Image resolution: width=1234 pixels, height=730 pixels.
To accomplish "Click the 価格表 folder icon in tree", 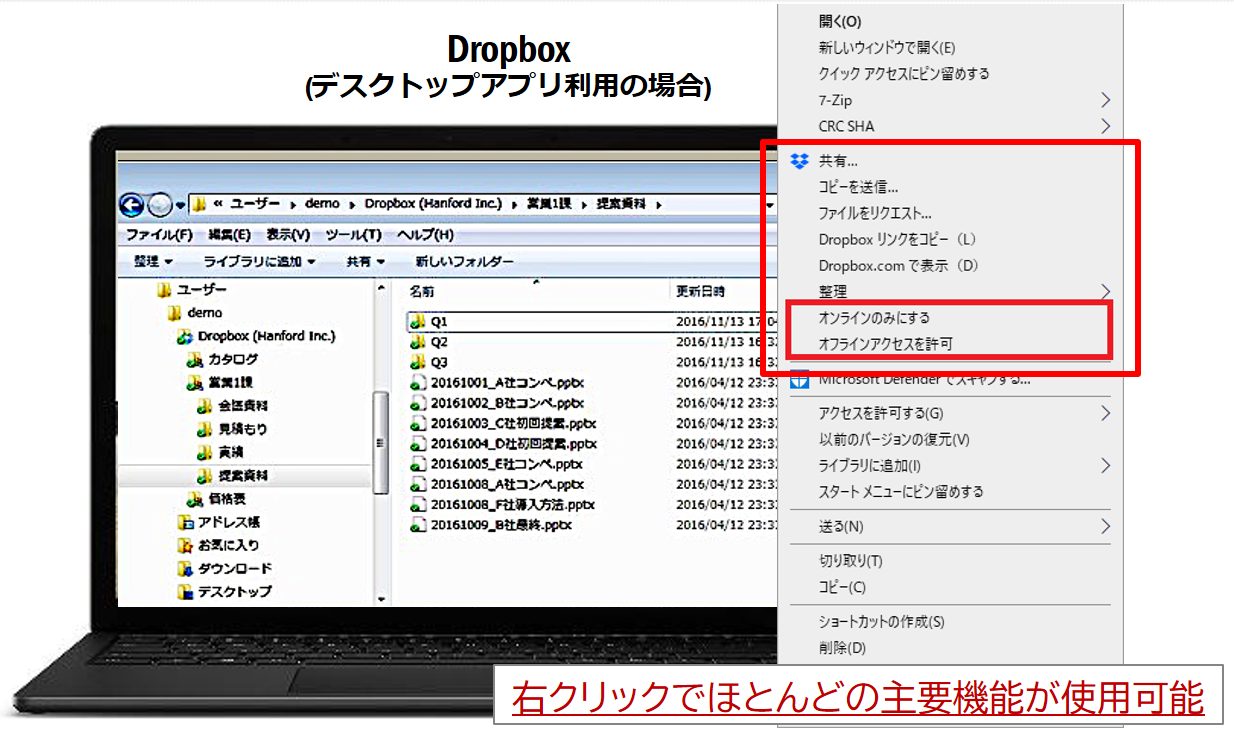I will 195,499.
